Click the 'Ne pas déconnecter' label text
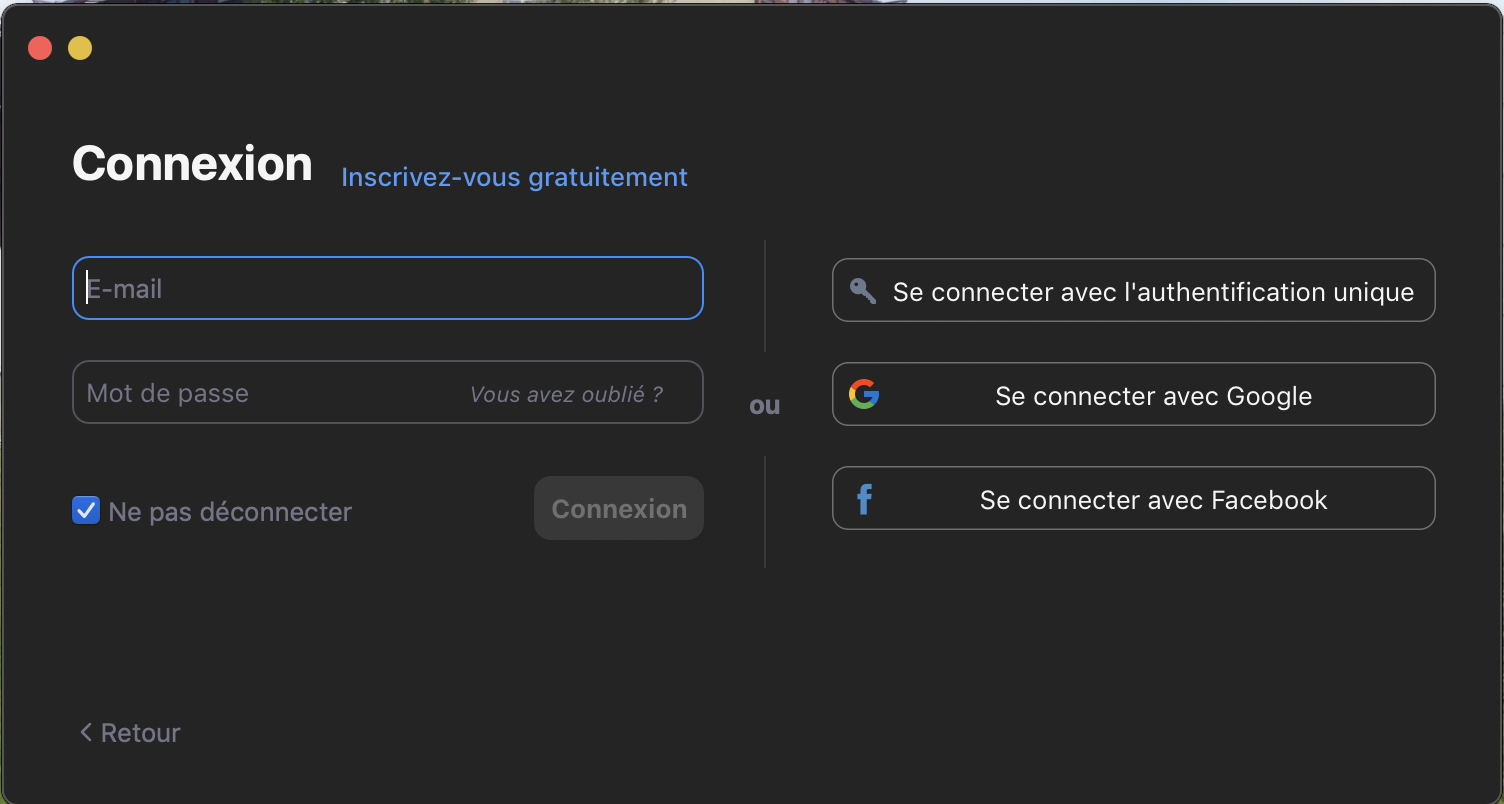Screen dimensions: 1504x804 (230, 512)
